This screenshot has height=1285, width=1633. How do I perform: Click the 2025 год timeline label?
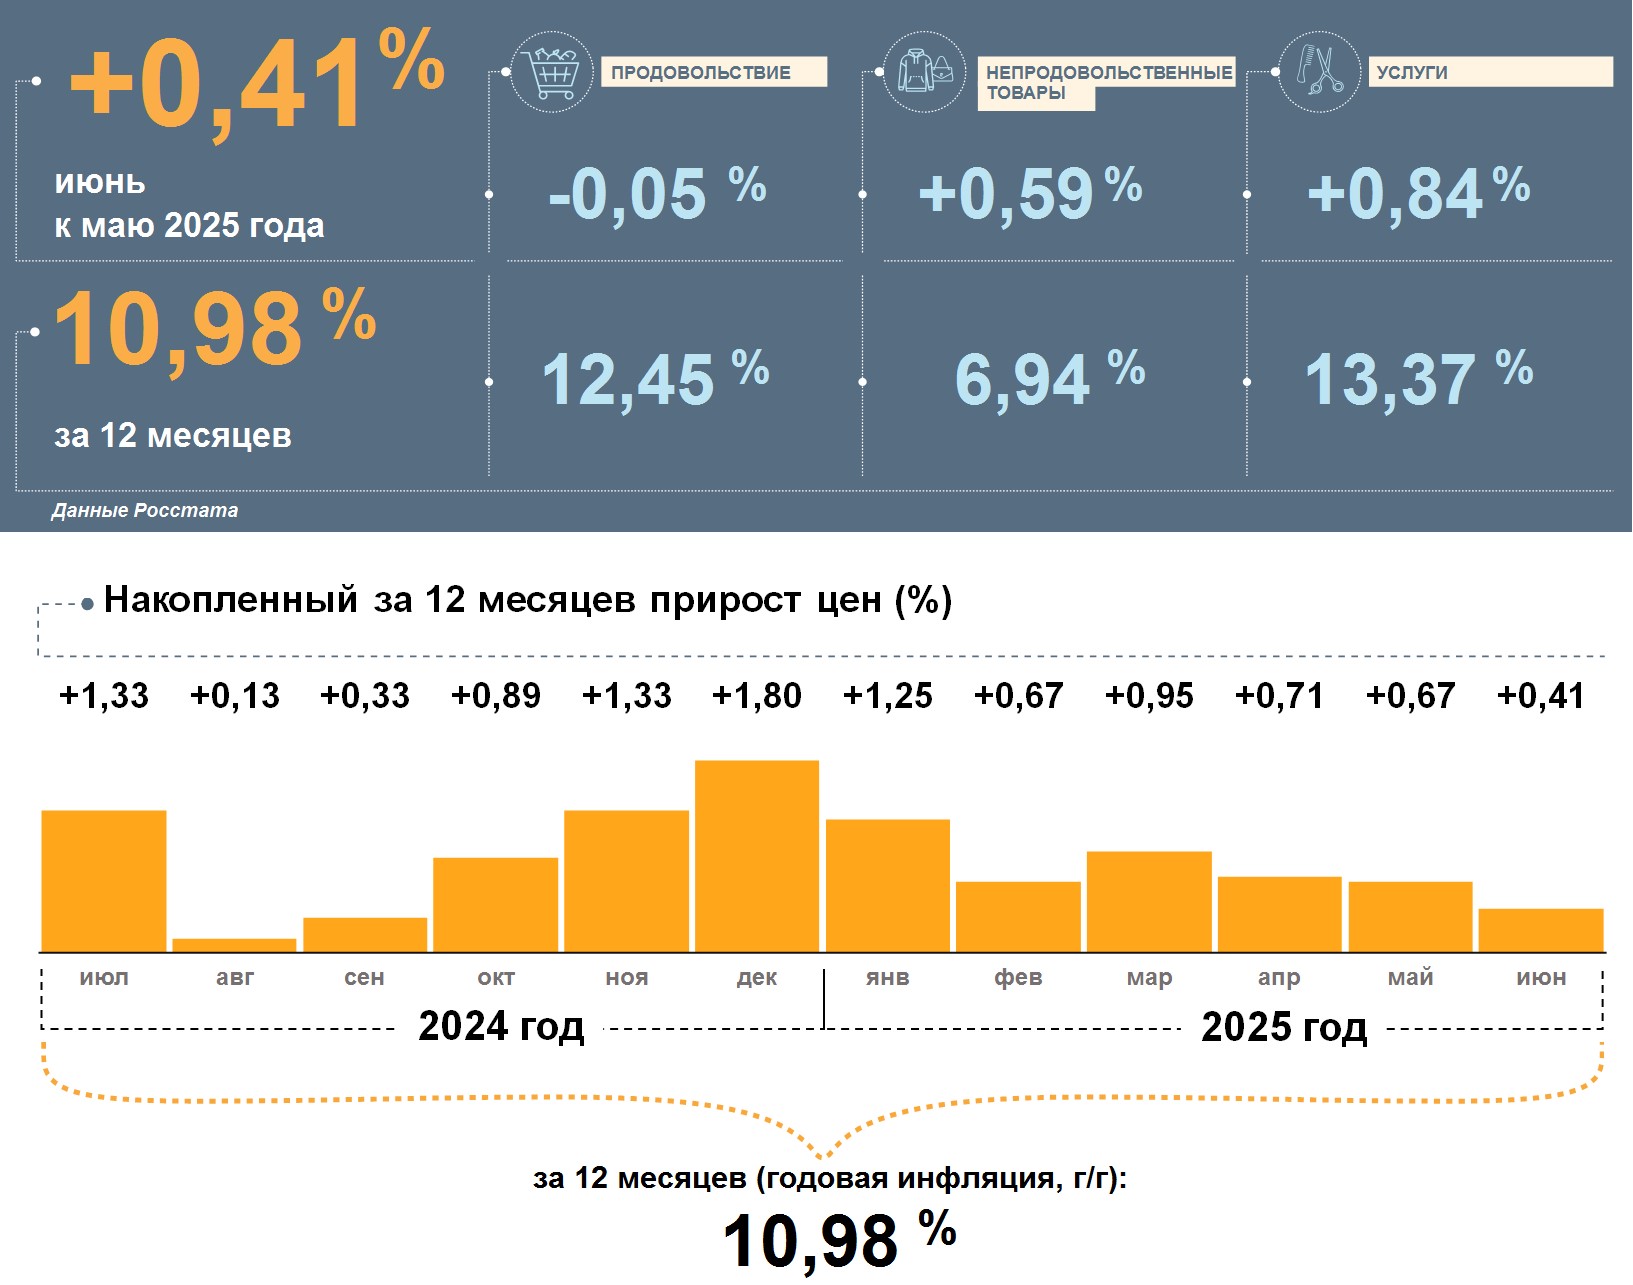tap(1284, 1027)
